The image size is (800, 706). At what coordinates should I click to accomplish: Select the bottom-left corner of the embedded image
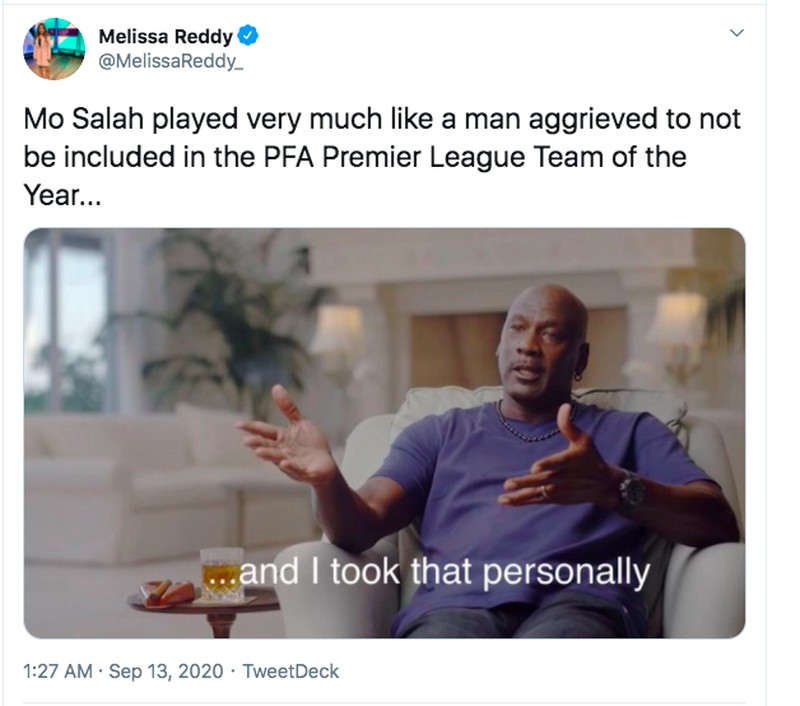point(45,615)
